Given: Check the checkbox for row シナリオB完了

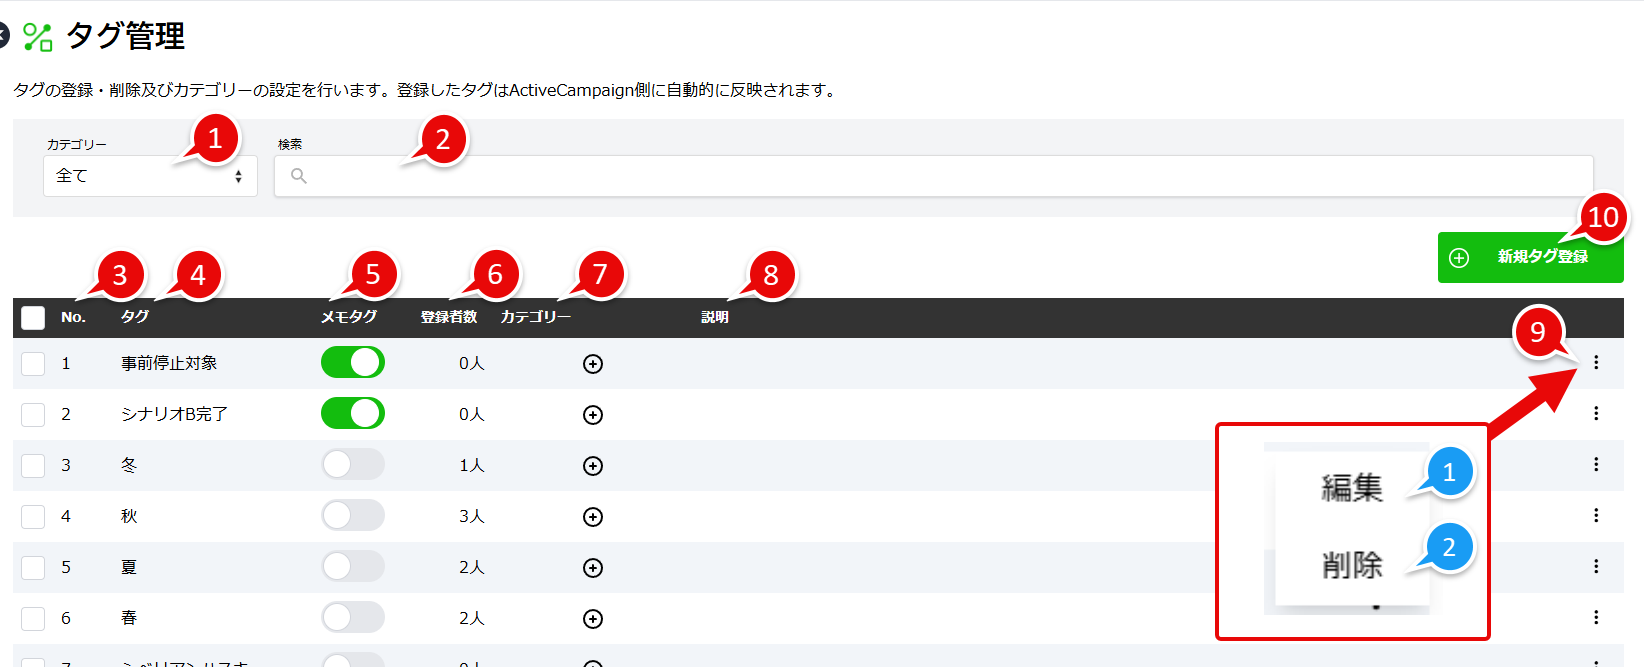Looking at the screenshot, I should pos(33,414).
